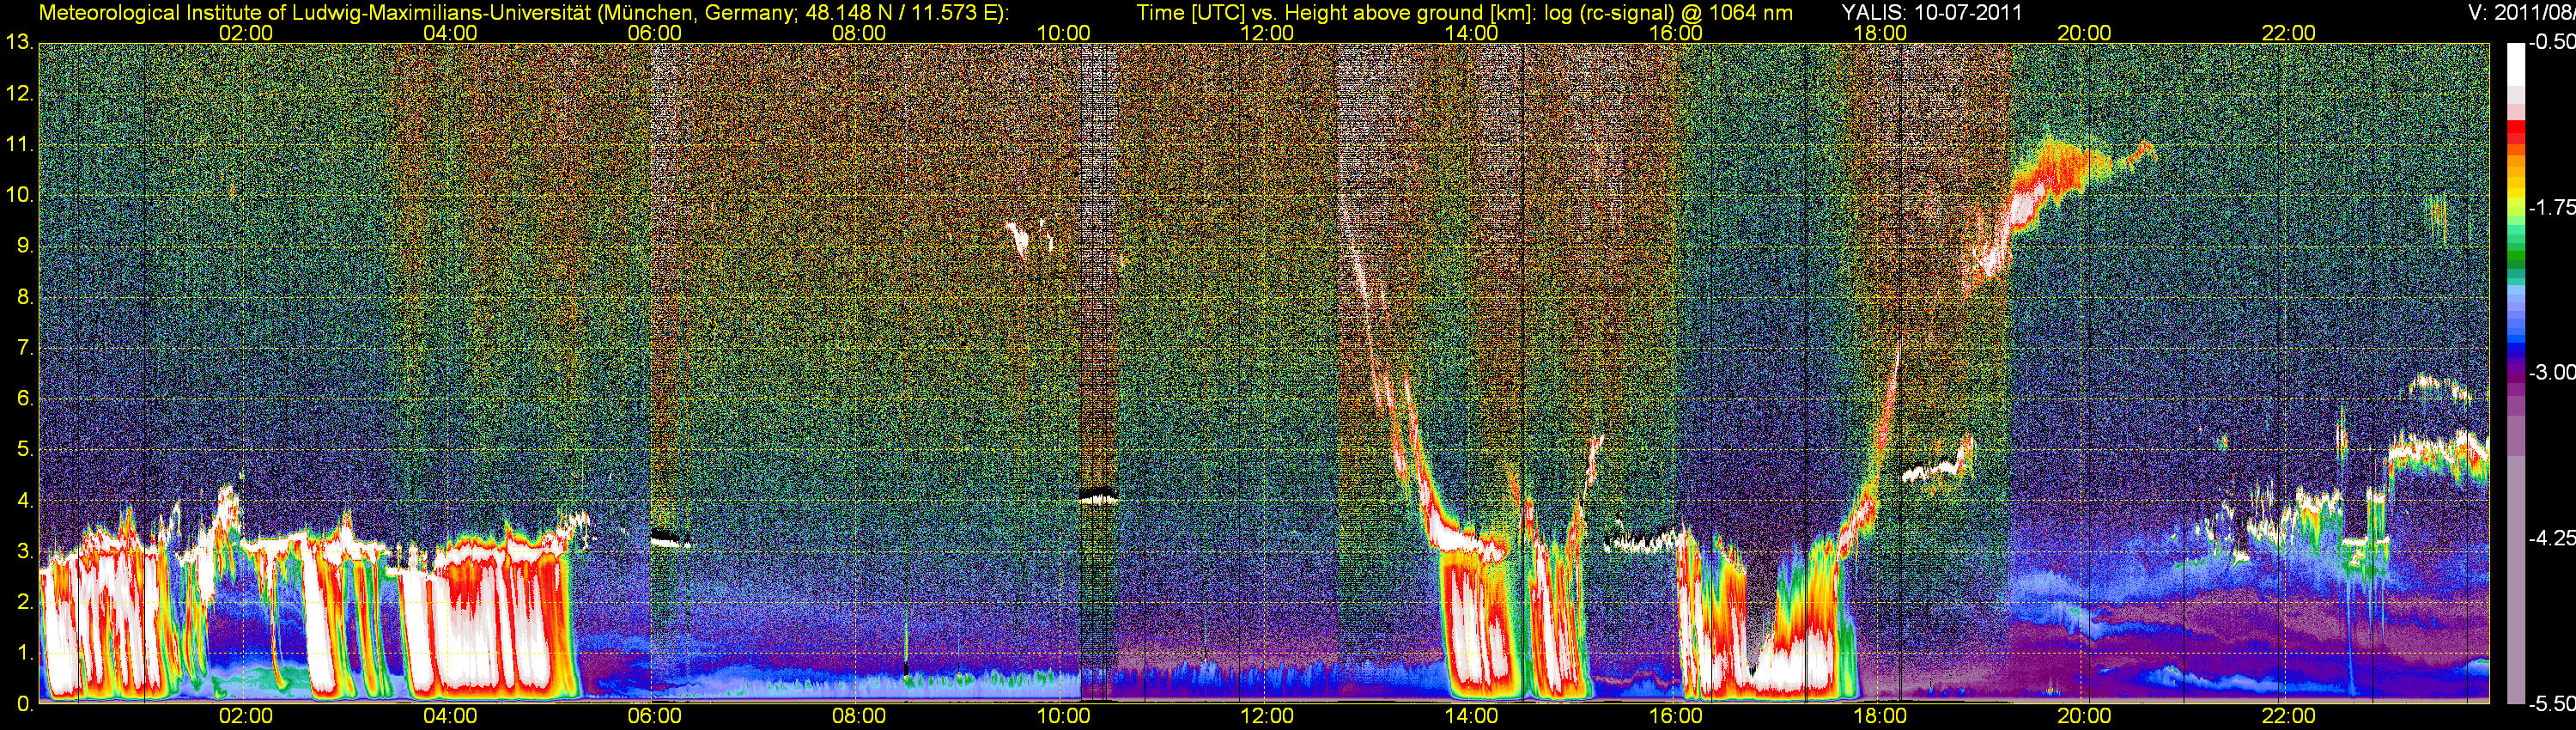
Task: Click the 'Time [UTC] vs. Height above ground [km]' label
Action: [1334, 12]
